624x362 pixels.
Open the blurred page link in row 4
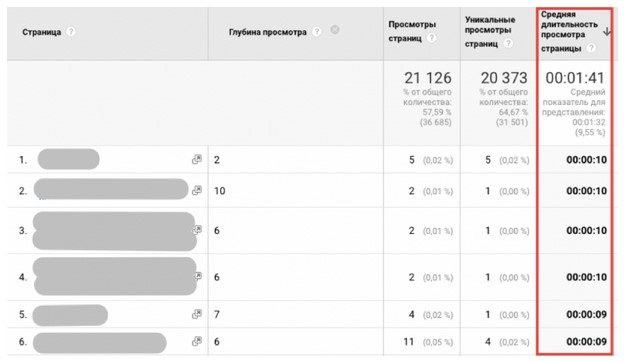click(115, 276)
